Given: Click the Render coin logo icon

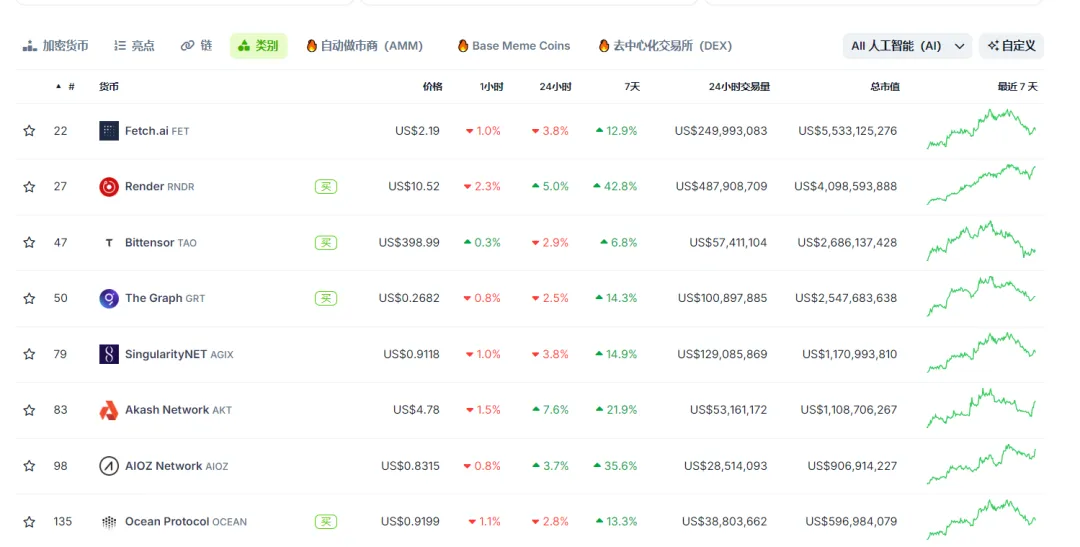Looking at the screenshot, I should pos(109,187).
